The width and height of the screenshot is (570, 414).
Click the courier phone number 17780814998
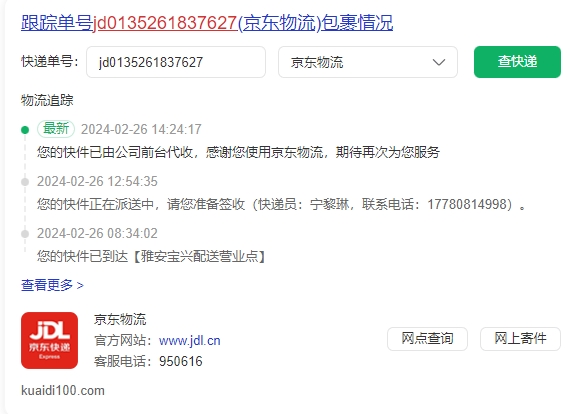467,204
